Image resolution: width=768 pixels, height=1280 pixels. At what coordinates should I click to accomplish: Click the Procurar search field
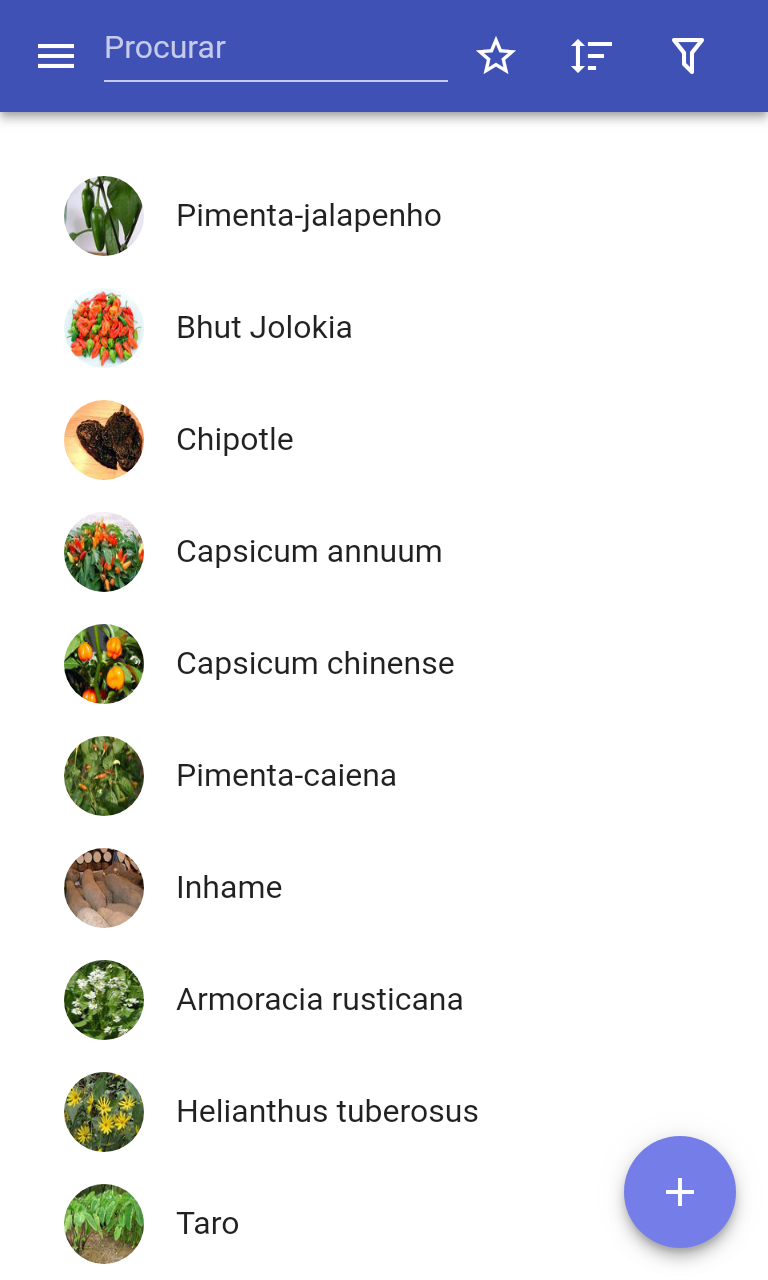coord(275,50)
